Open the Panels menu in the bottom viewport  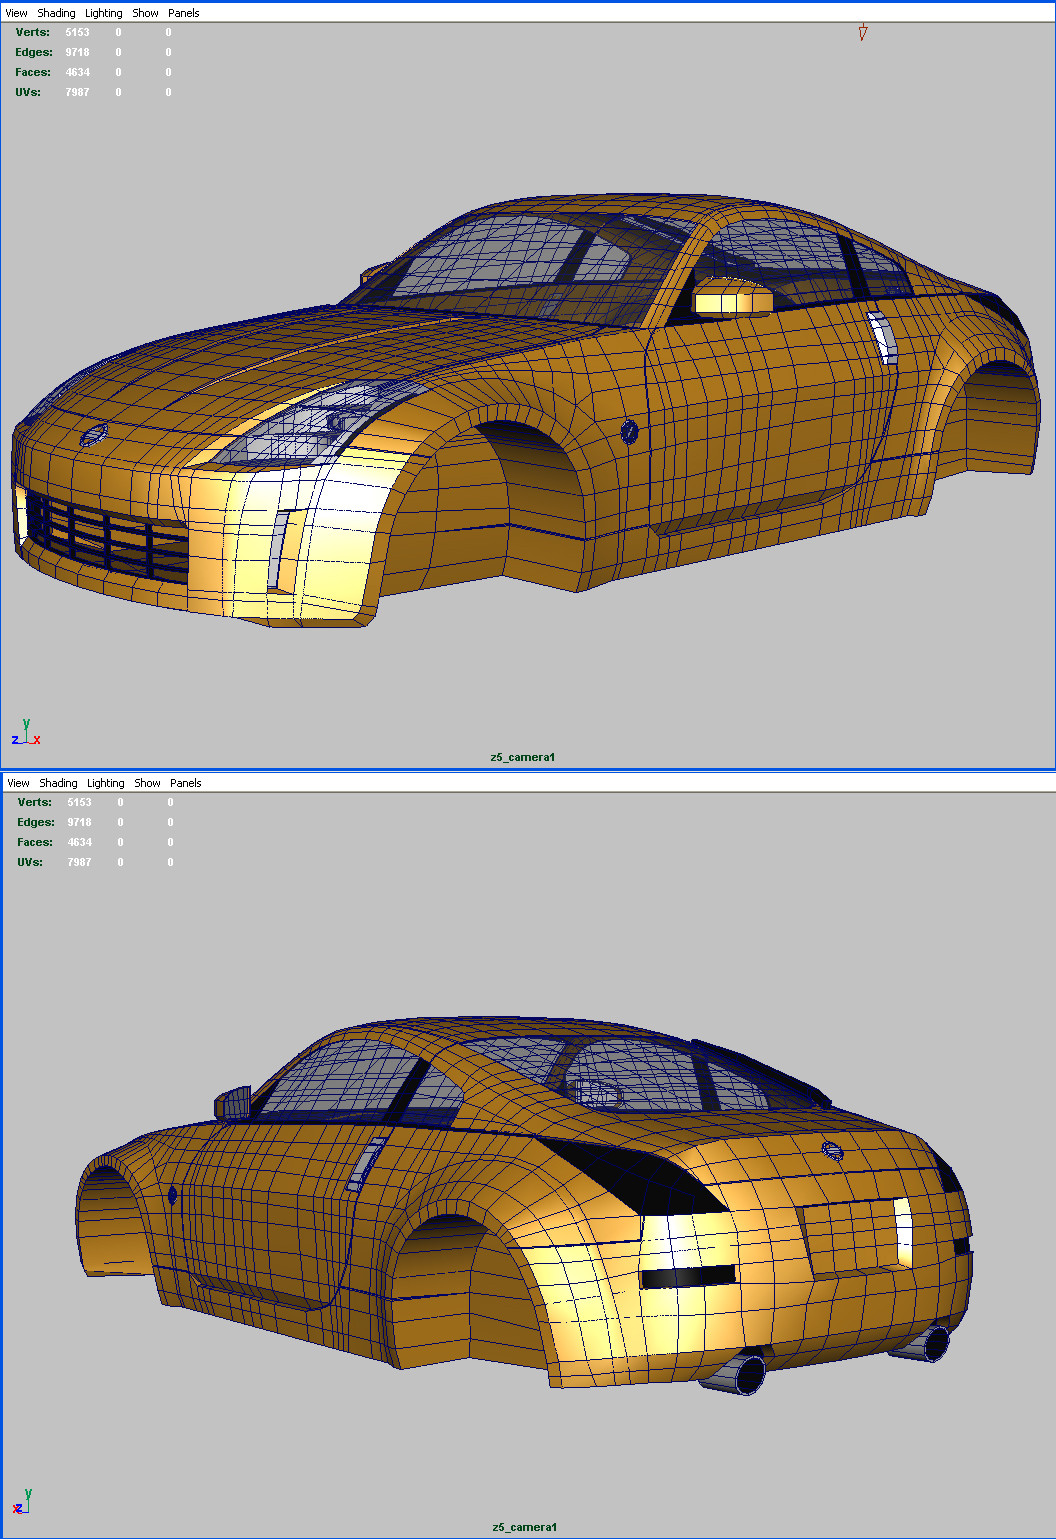[186, 783]
